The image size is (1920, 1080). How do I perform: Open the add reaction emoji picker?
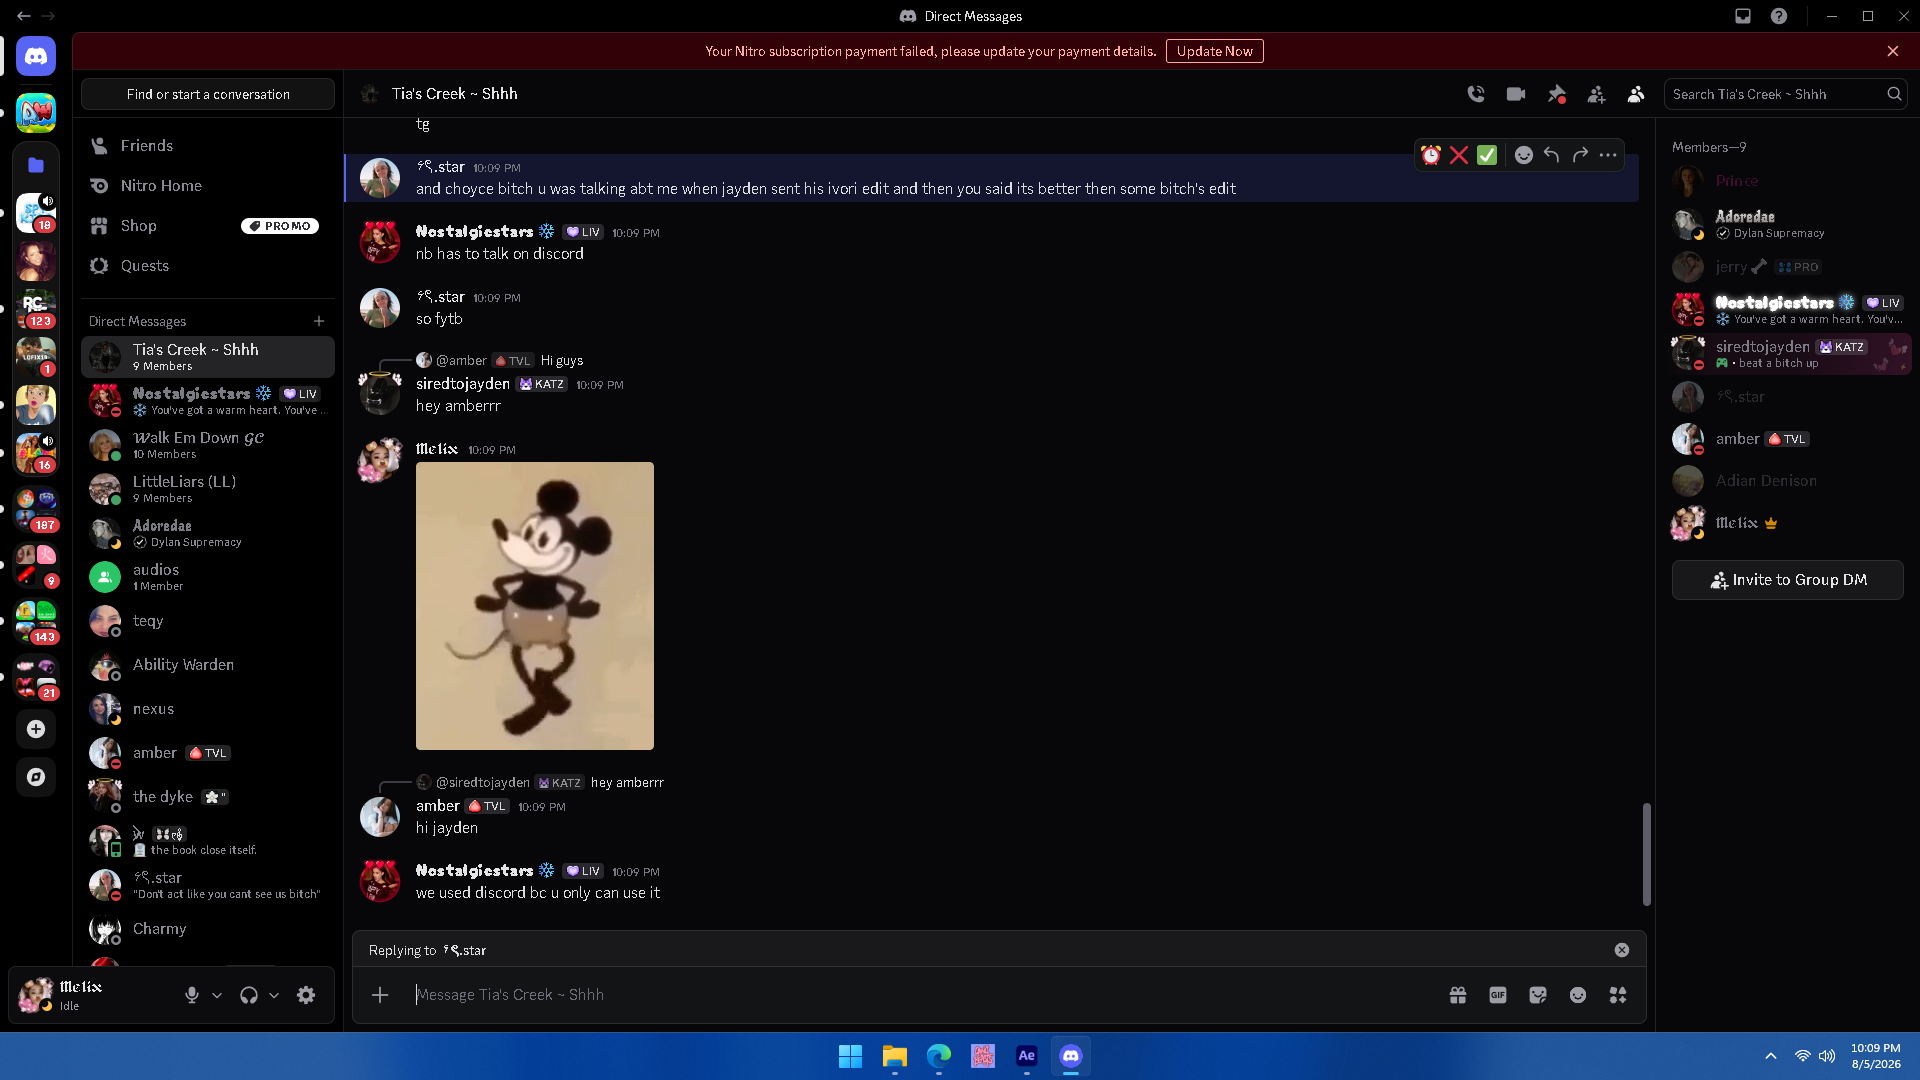1523,155
